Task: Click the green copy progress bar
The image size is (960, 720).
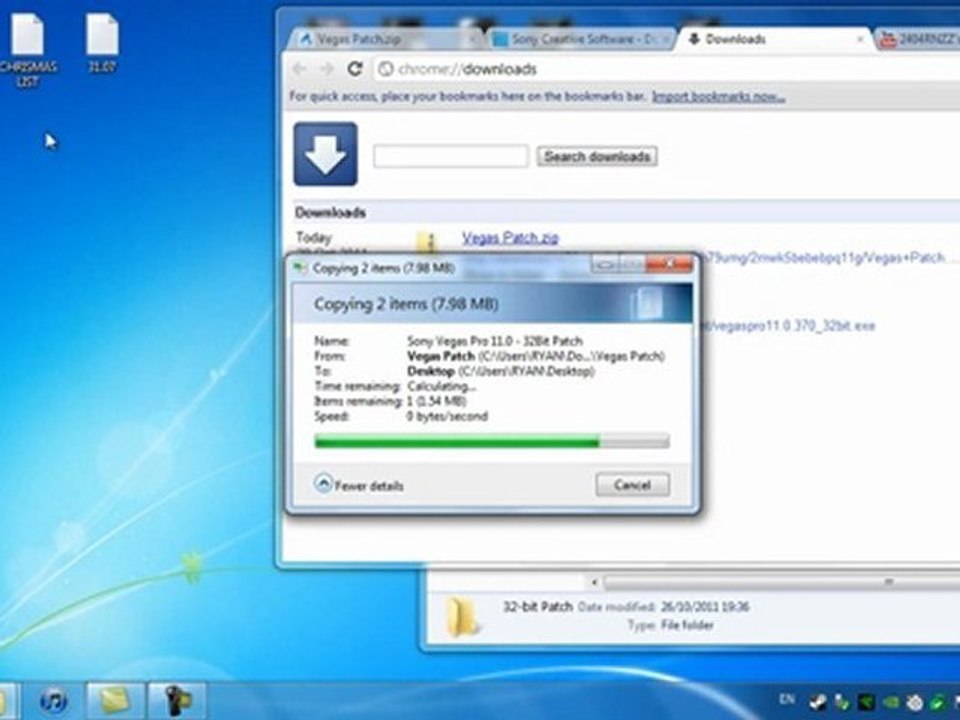Action: [x=492, y=441]
